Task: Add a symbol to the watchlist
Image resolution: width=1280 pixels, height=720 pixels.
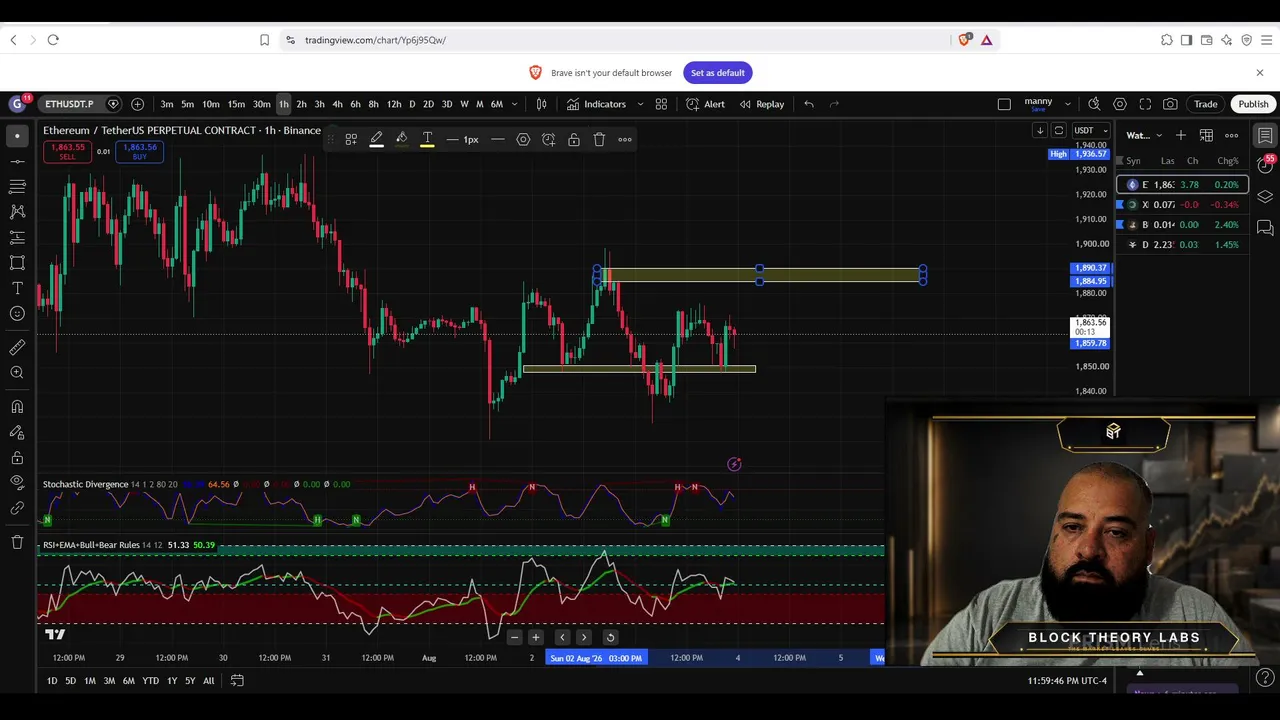Action: coord(1181,135)
